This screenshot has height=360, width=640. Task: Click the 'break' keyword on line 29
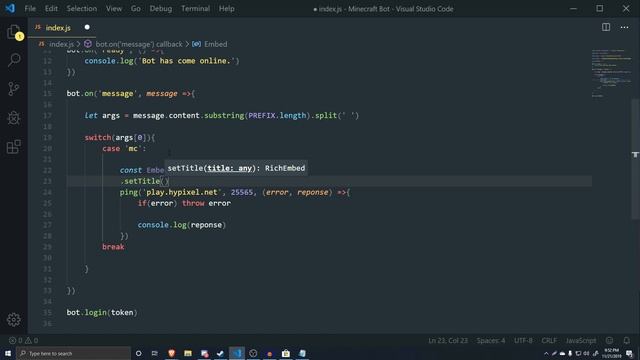click(113, 247)
